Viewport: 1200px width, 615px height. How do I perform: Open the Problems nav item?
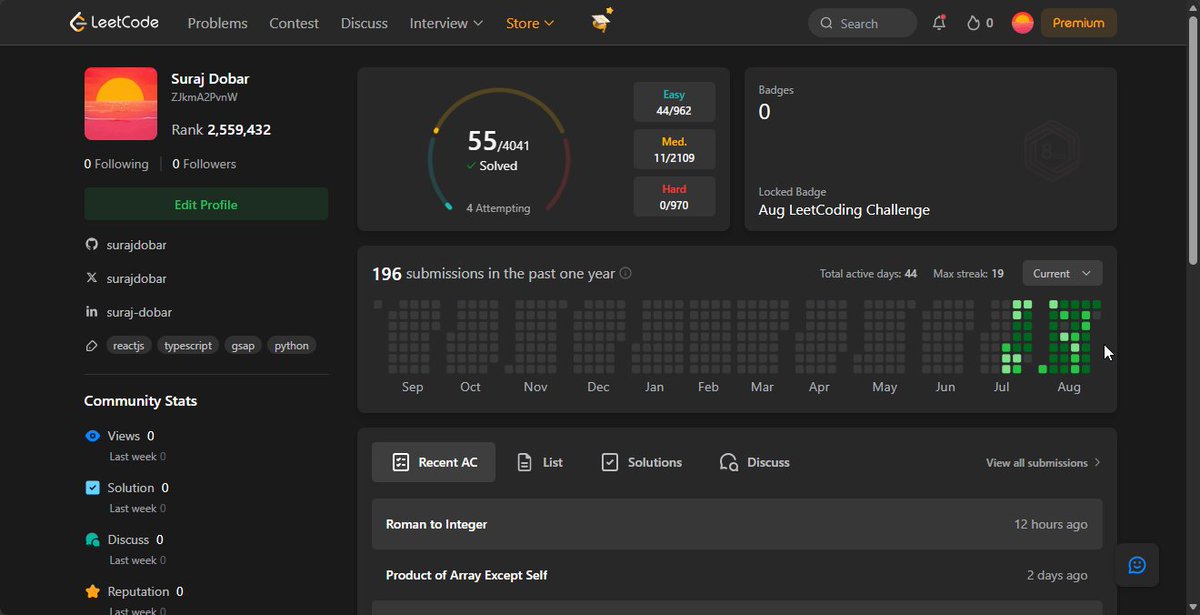[217, 23]
